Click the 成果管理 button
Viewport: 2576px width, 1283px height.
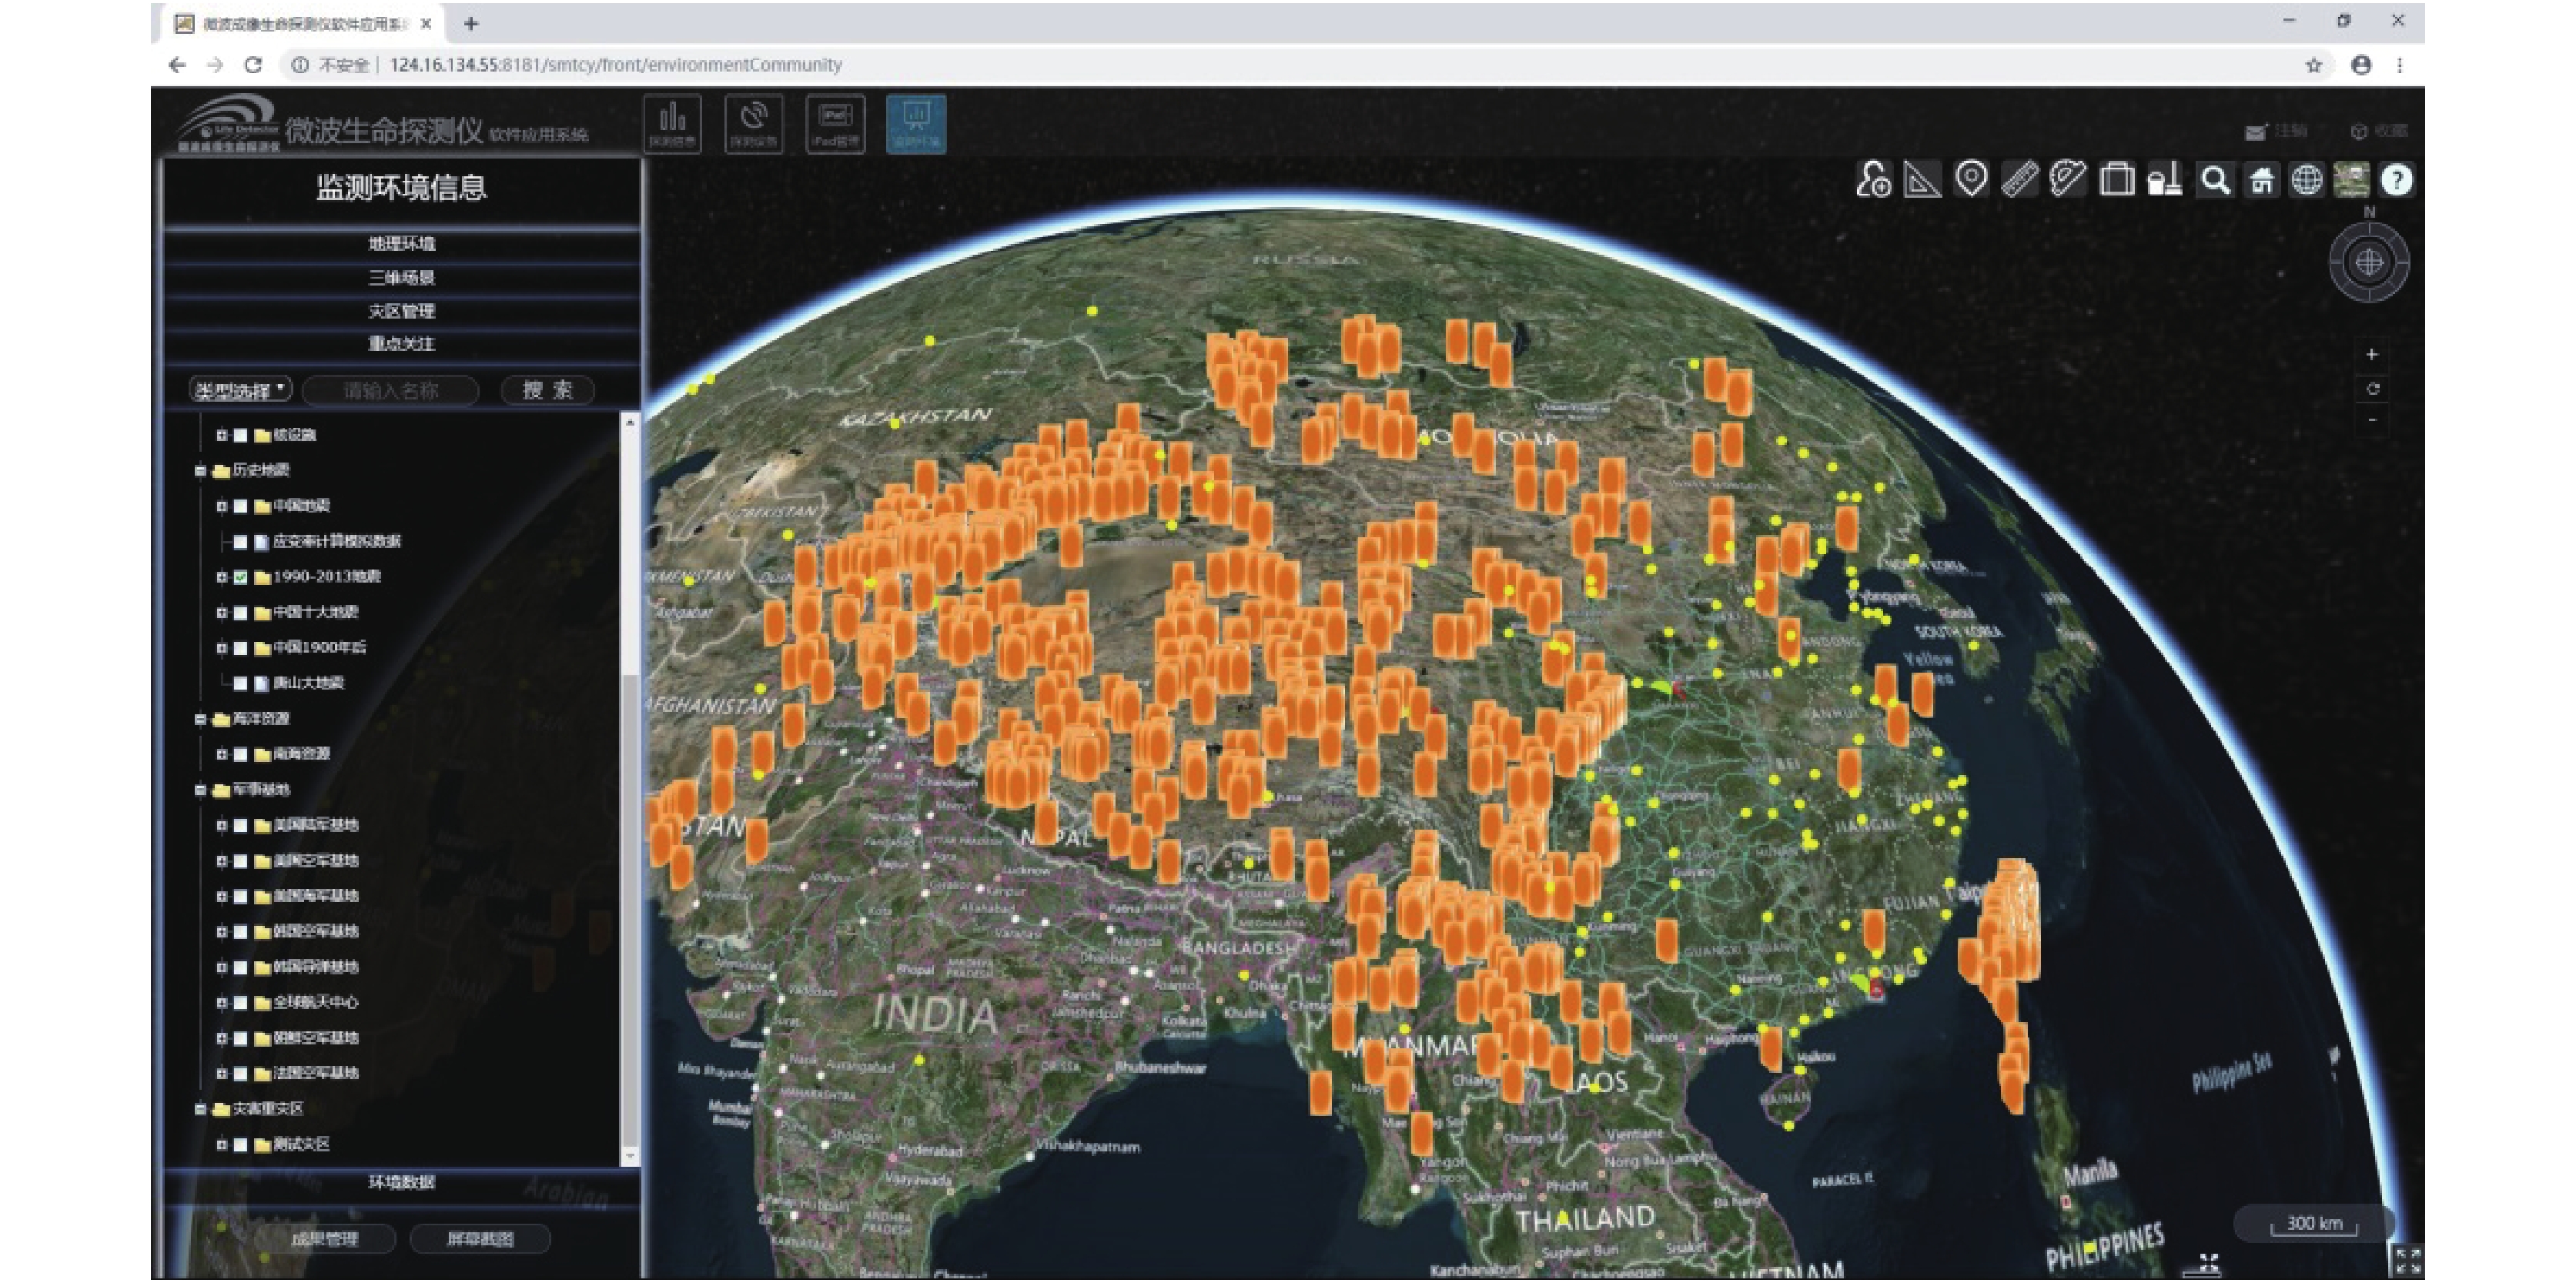click(324, 1239)
